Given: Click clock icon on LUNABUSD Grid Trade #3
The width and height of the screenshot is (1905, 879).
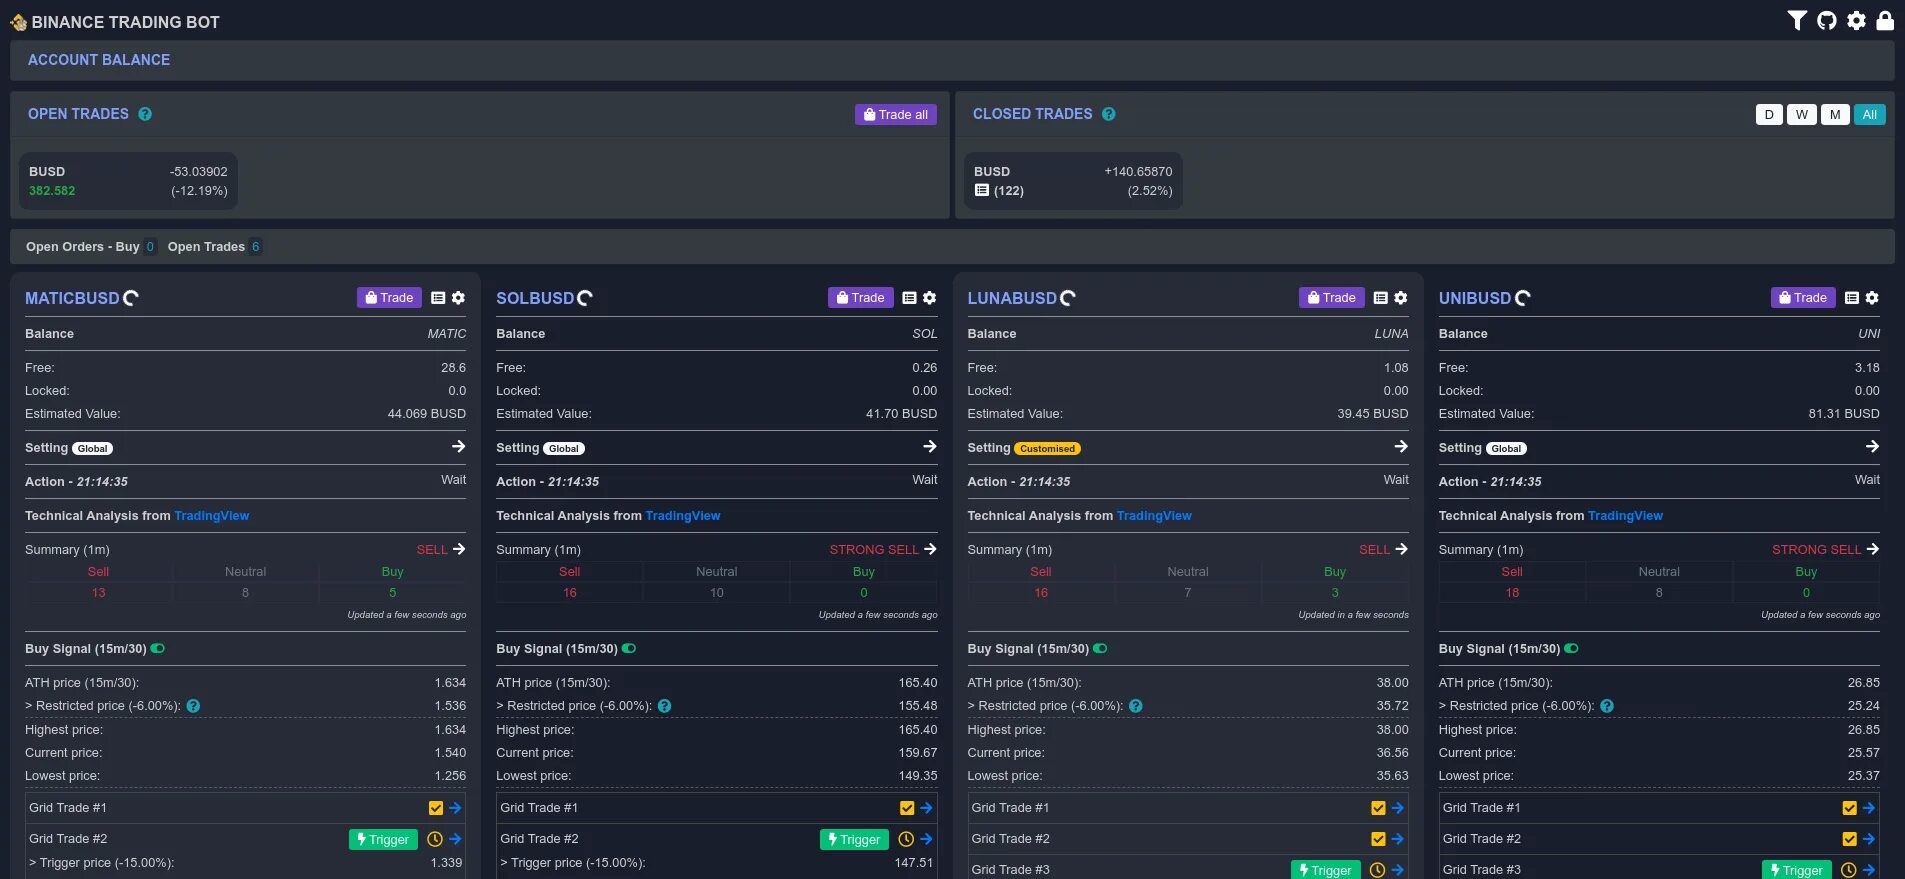Looking at the screenshot, I should [1377, 870].
